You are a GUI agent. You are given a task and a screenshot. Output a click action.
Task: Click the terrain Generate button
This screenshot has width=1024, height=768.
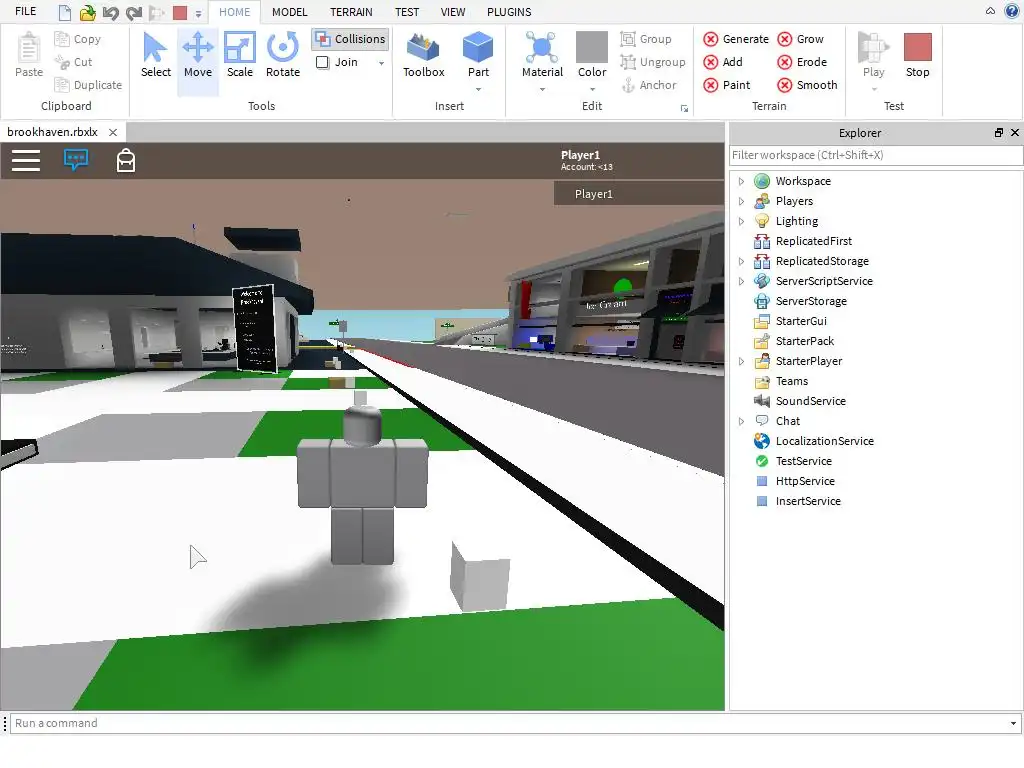pos(735,39)
